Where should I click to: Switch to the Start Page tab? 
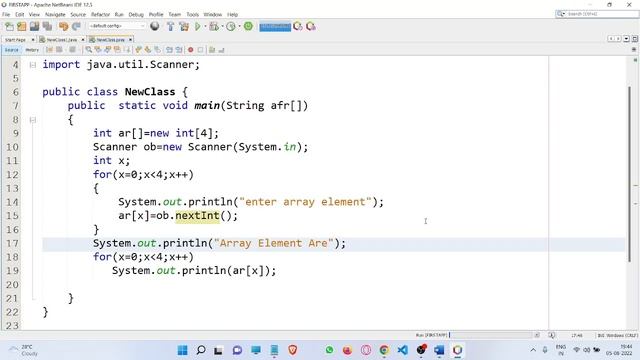[16, 40]
